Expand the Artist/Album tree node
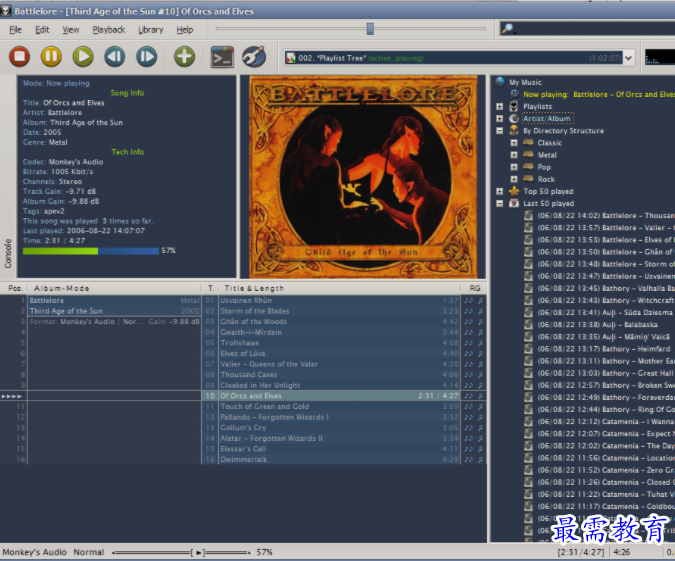Viewport: 675px width, 561px height. coord(499,118)
